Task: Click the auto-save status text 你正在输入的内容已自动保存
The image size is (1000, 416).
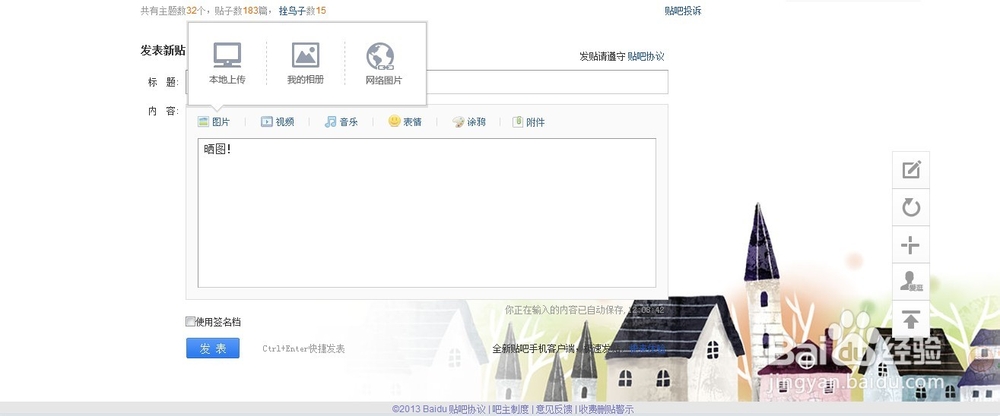Action: click(564, 310)
